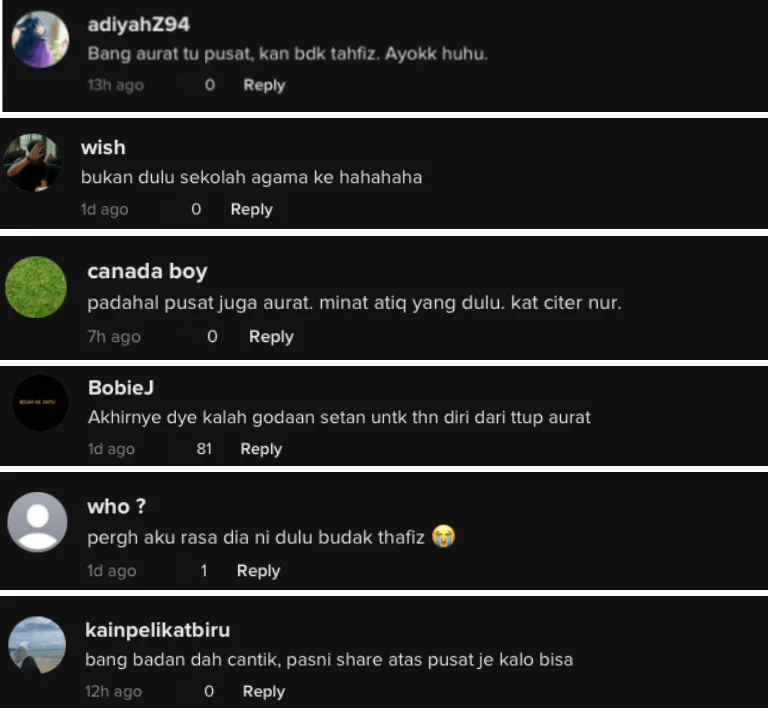Image resolution: width=768 pixels, height=708 pixels.
Task: Open adiyahZ94's profile avatar
Action: (x=40, y=39)
